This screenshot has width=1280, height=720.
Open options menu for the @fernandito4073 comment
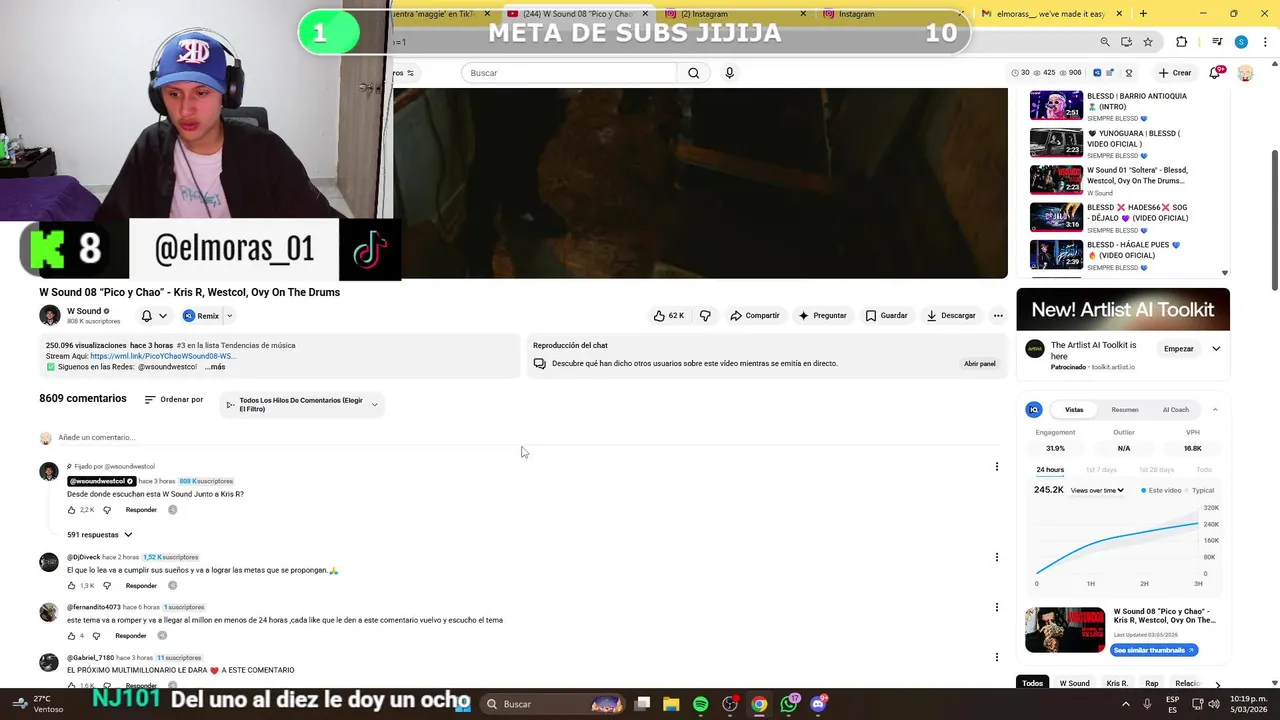click(x=996, y=607)
